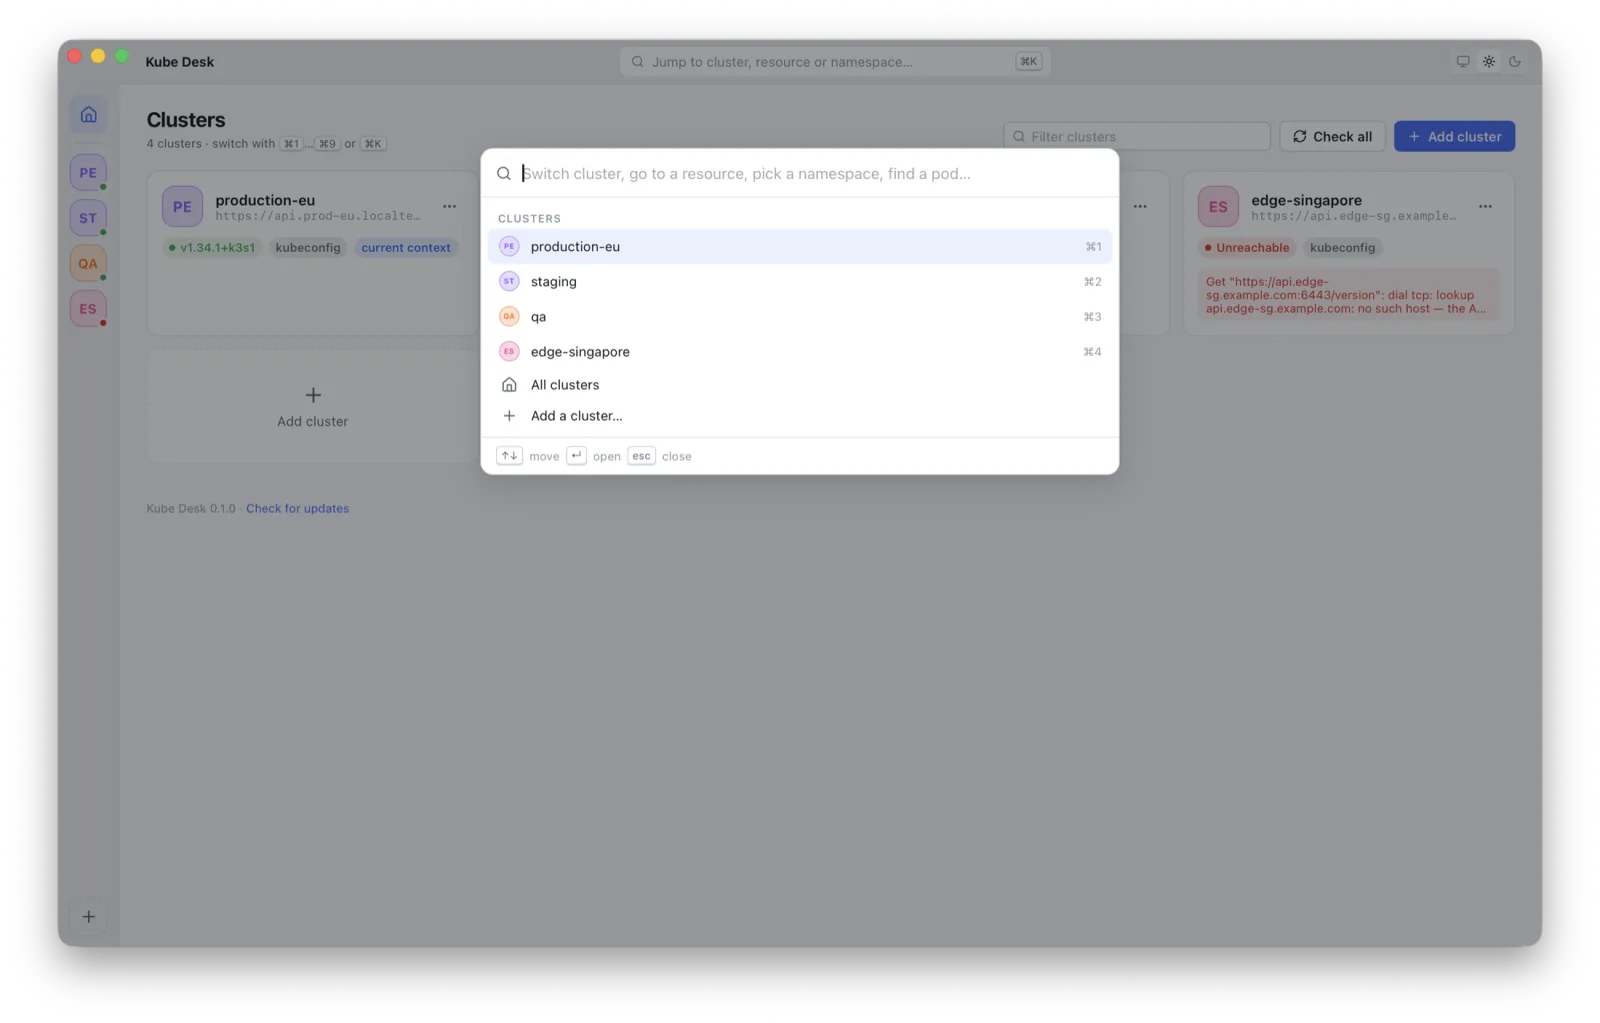This screenshot has width=1600, height=1023.
Task: Focus the Filter clusters field
Action: click(x=1137, y=136)
